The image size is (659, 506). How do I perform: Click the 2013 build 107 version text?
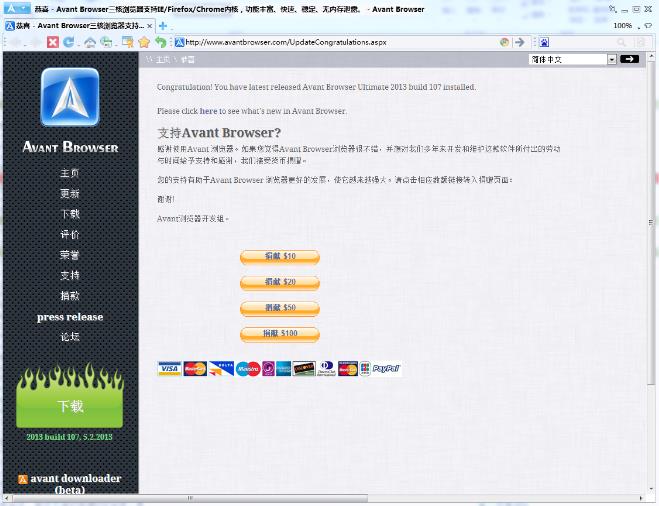(69, 437)
